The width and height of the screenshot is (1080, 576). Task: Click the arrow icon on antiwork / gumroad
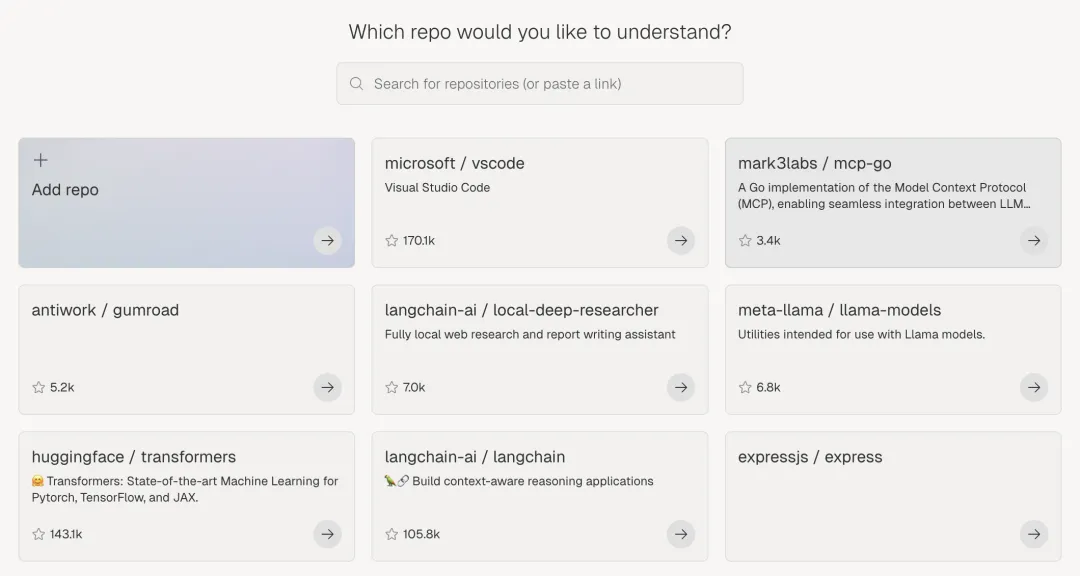coord(327,387)
